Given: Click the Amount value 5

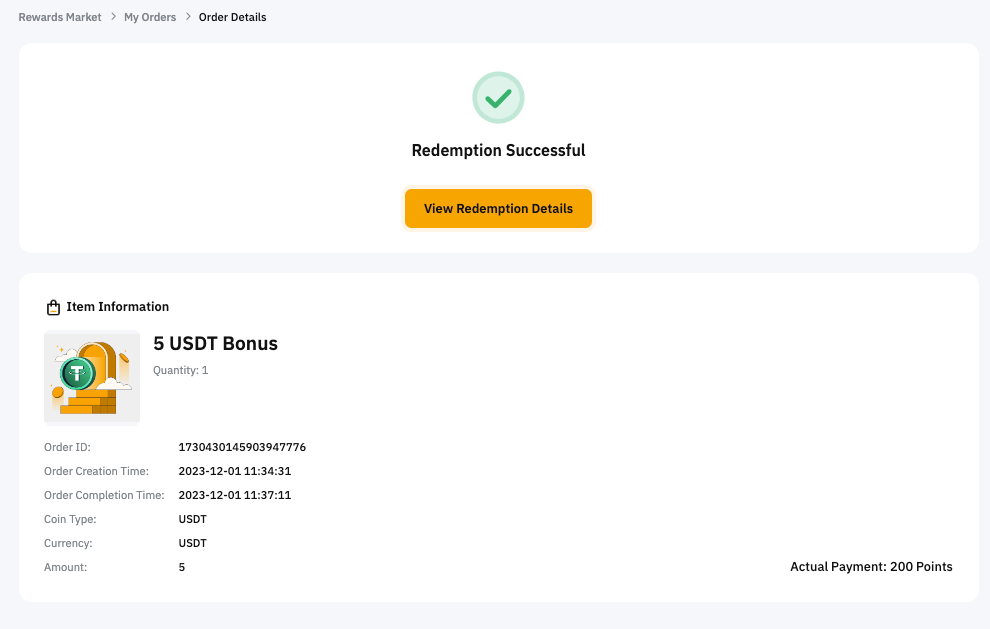Looking at the screenshot, I should 182,567.
